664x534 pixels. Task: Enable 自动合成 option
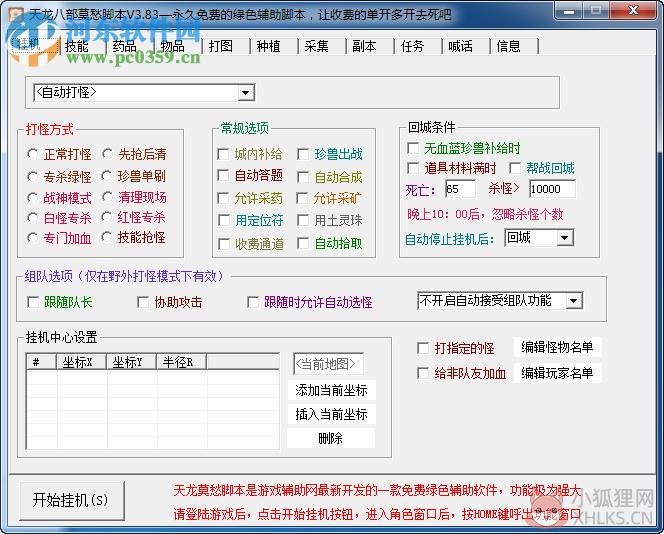pyautogui.click(x=303, y=177)
